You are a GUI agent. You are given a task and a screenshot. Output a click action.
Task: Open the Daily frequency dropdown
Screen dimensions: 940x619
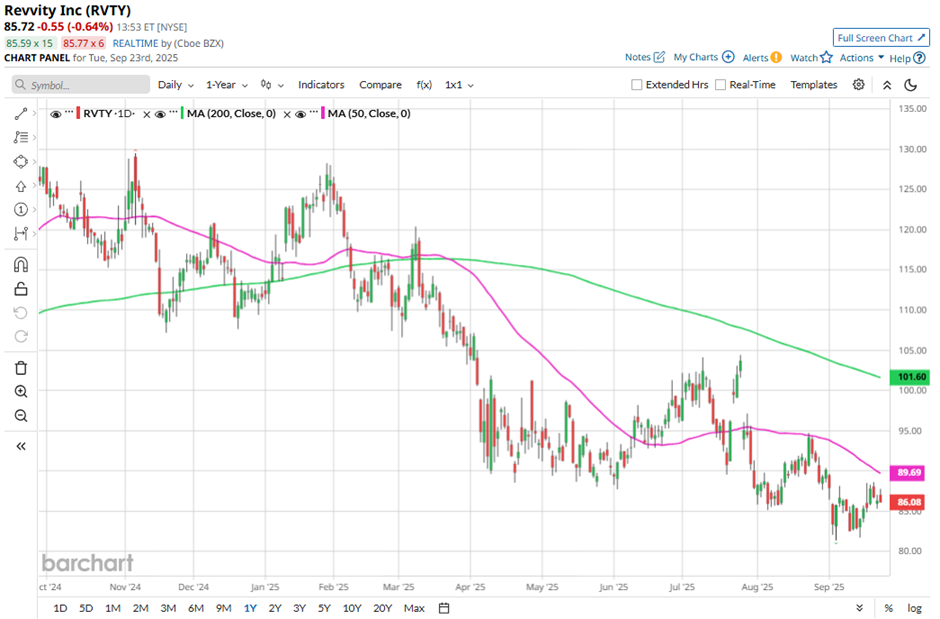click(x=176, y=85)
